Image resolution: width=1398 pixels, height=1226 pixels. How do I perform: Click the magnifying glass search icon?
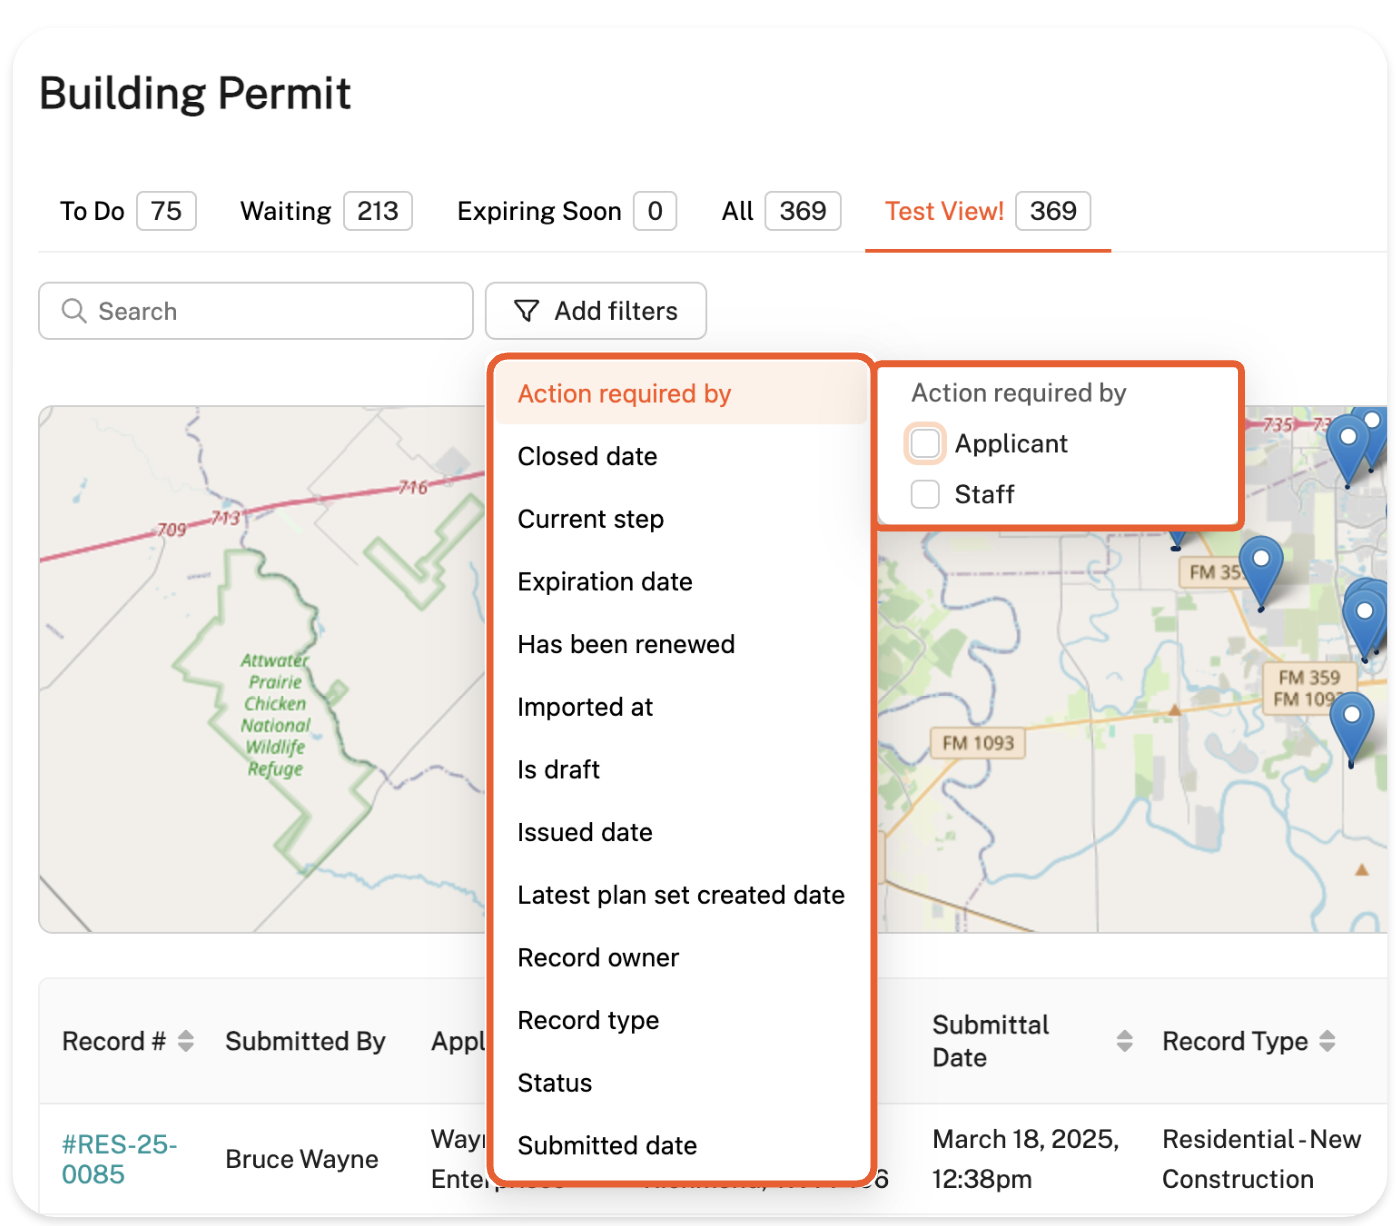click(74, 311)
